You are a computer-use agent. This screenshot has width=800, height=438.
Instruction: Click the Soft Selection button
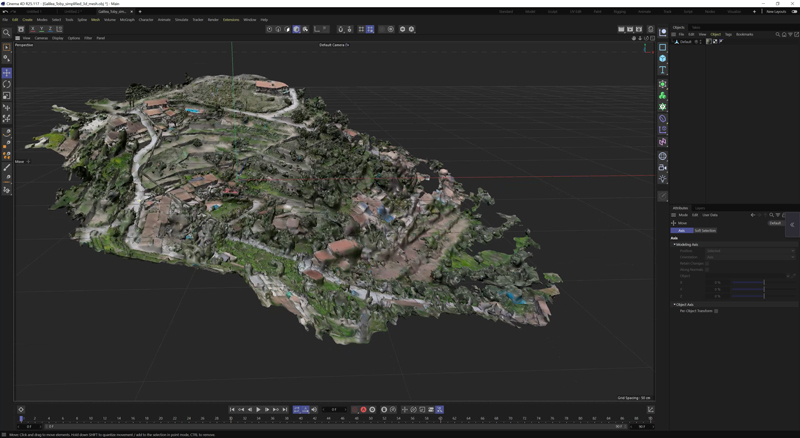pos(705,231)
